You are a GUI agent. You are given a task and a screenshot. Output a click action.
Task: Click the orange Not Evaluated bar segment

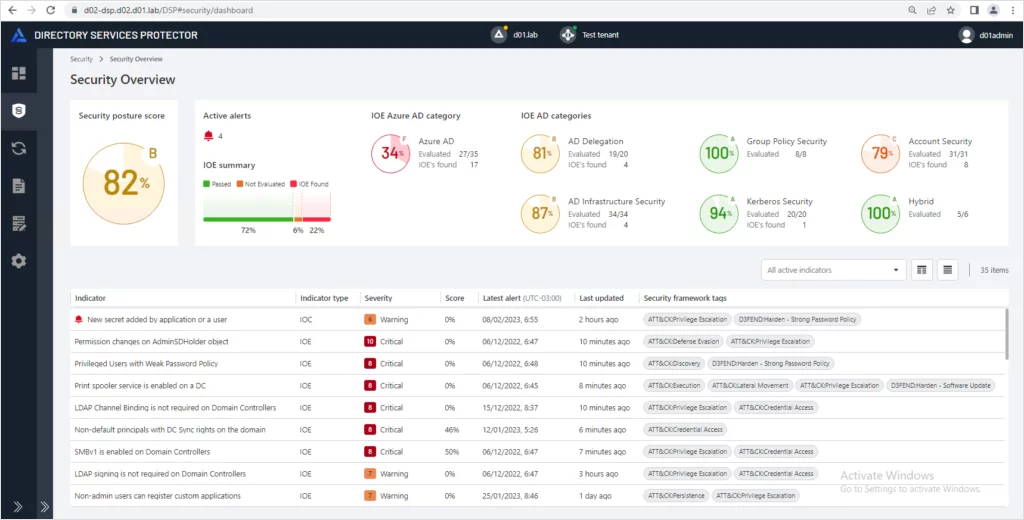(x=298, y=219)
